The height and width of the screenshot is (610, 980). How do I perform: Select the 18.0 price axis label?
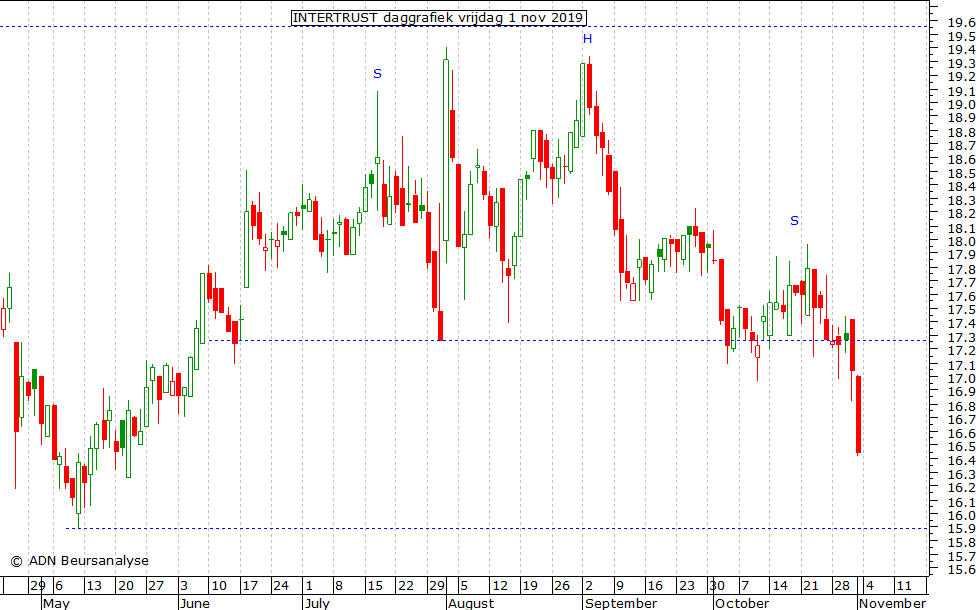click(961, 242)
